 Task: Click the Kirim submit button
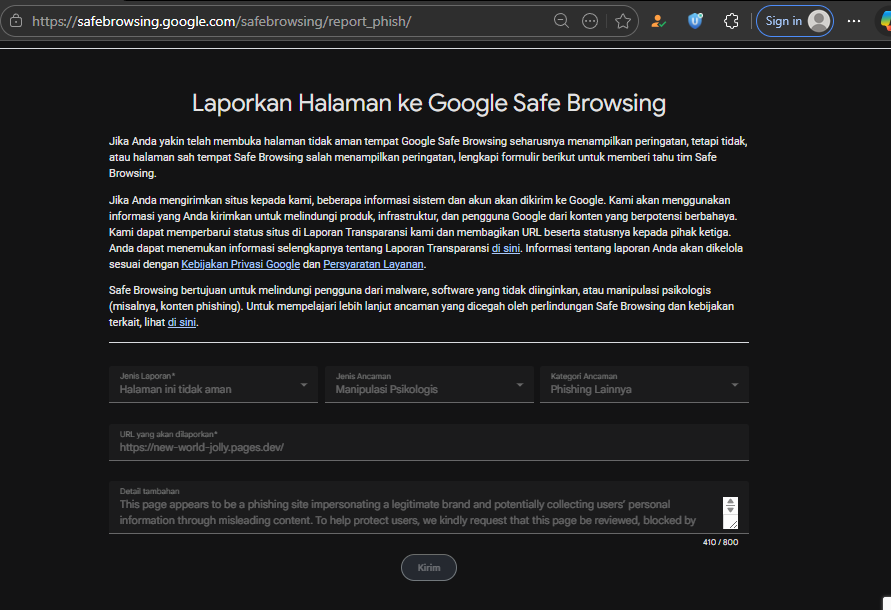point(429,567)
